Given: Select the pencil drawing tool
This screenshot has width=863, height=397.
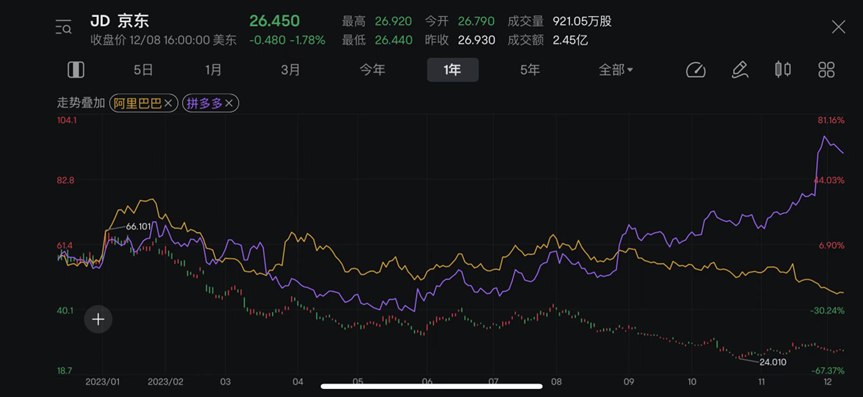Looking at the screenshot, I should [x=739, y=70].
